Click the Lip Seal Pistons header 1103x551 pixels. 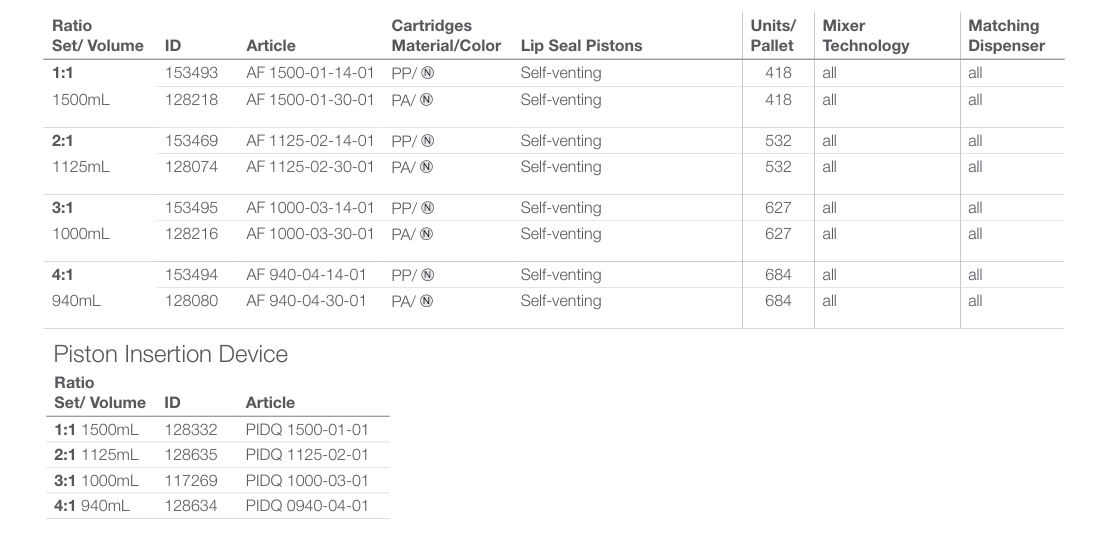click(581, 45)
